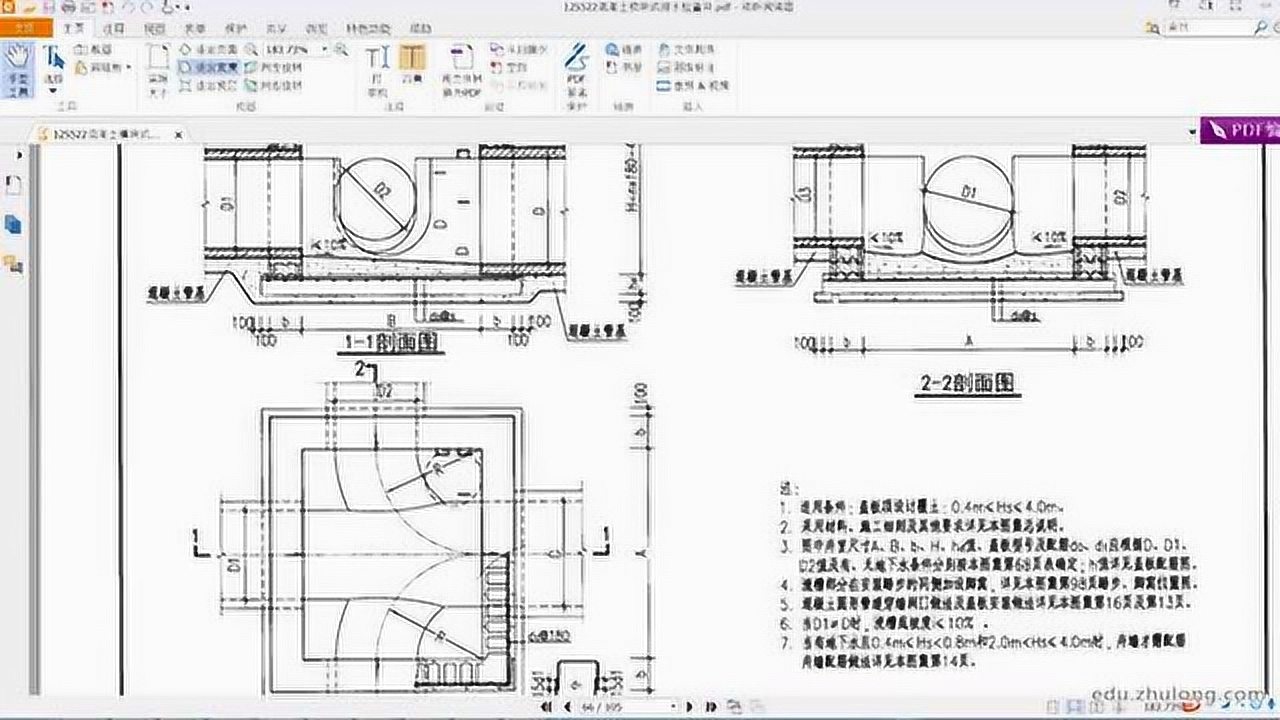Open the pages panel in left sidebar
Screen dimensions: 1280x720
click(x=14, y=225)
